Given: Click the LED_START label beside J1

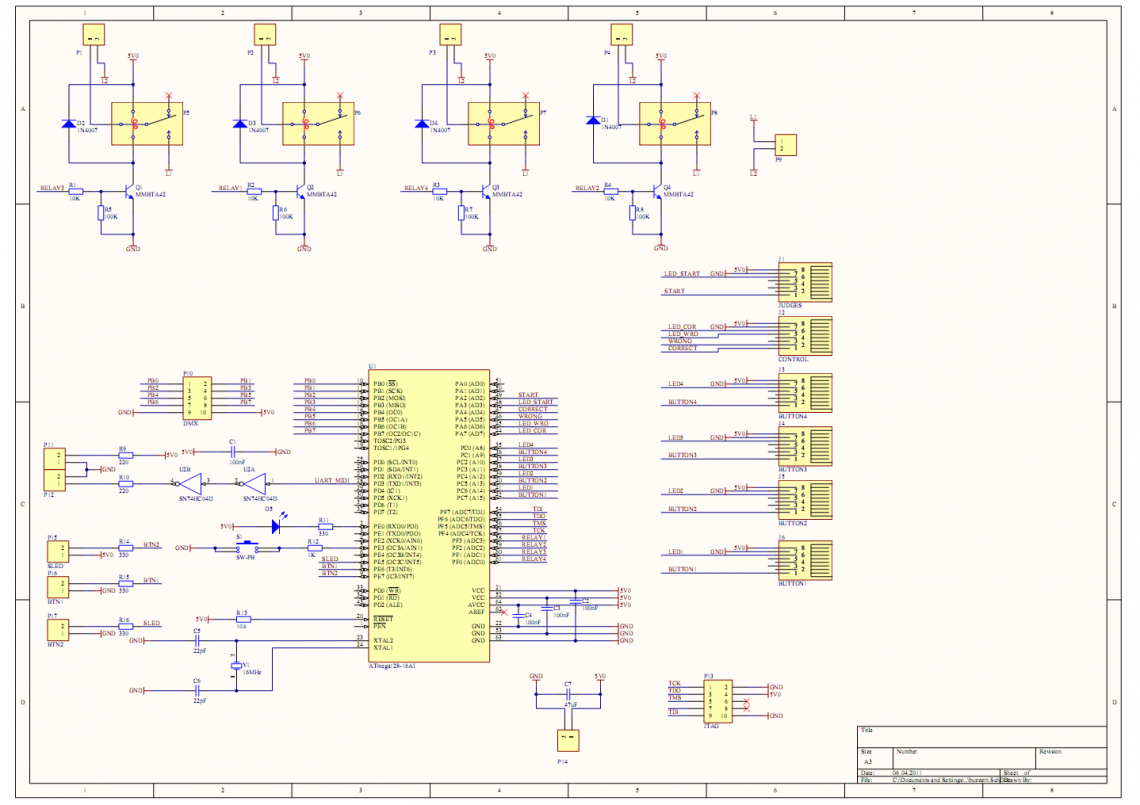Looking at the screenshot, I should (682, 274).
